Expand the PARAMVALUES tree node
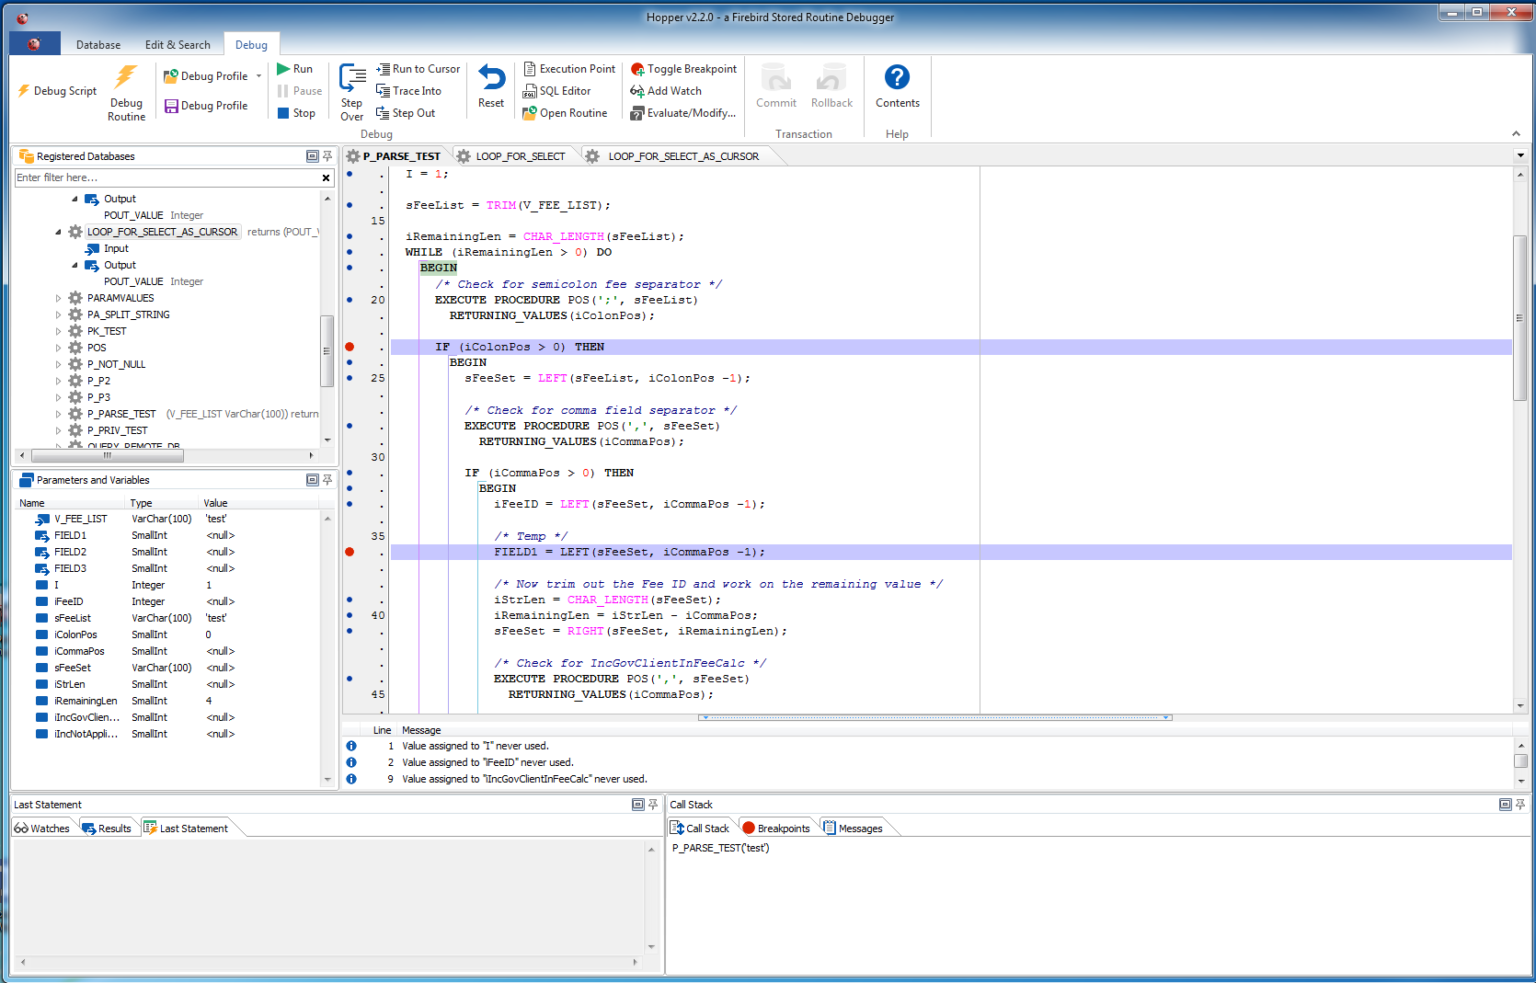Screen dimensions: 1536x983 [x=58, y=298]
